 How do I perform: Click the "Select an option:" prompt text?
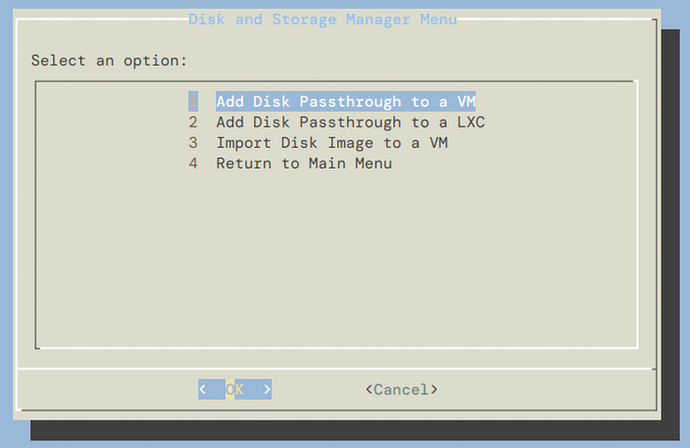pyautogui.click(x=109, y=60)
